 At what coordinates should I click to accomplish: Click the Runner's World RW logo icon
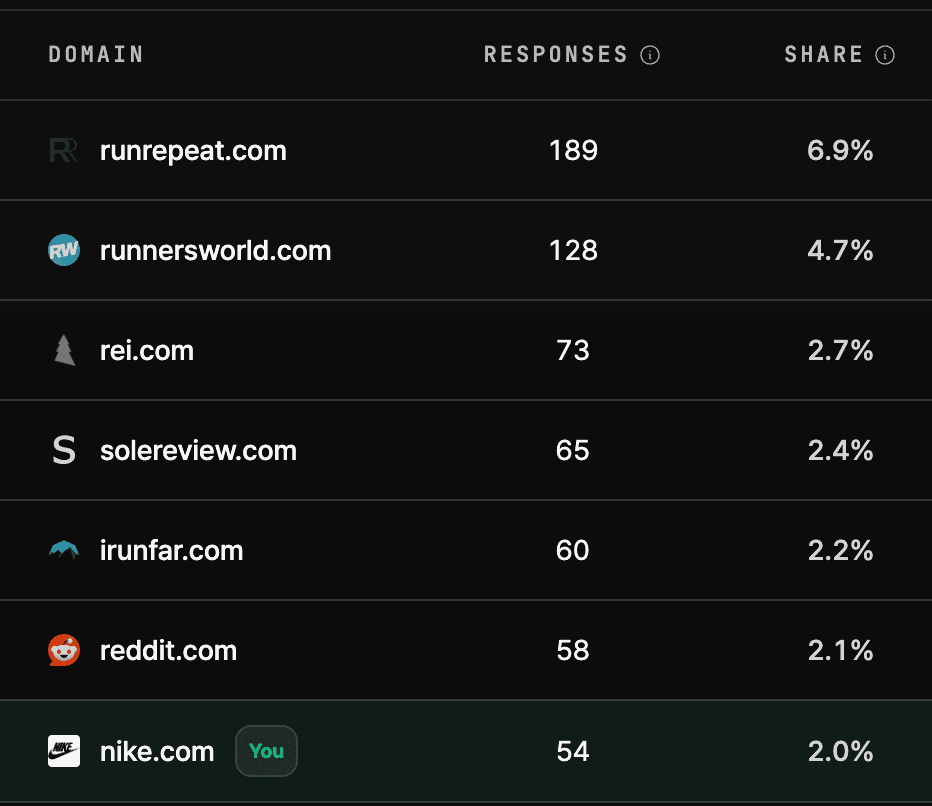64,250
